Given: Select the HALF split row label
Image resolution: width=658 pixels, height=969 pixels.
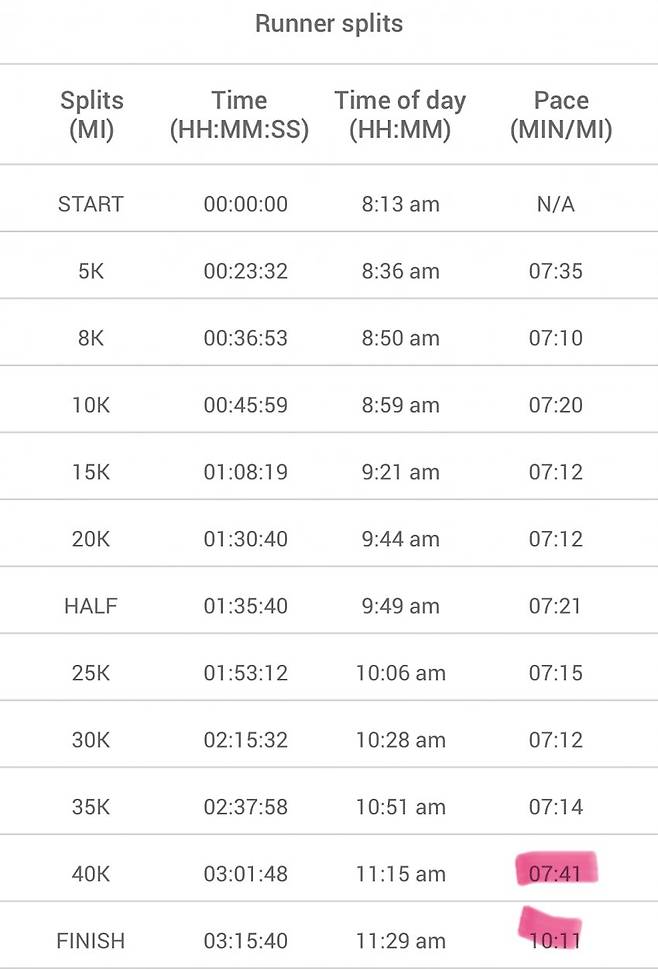Looking at the screenshot, I should [x=91, y=606].
